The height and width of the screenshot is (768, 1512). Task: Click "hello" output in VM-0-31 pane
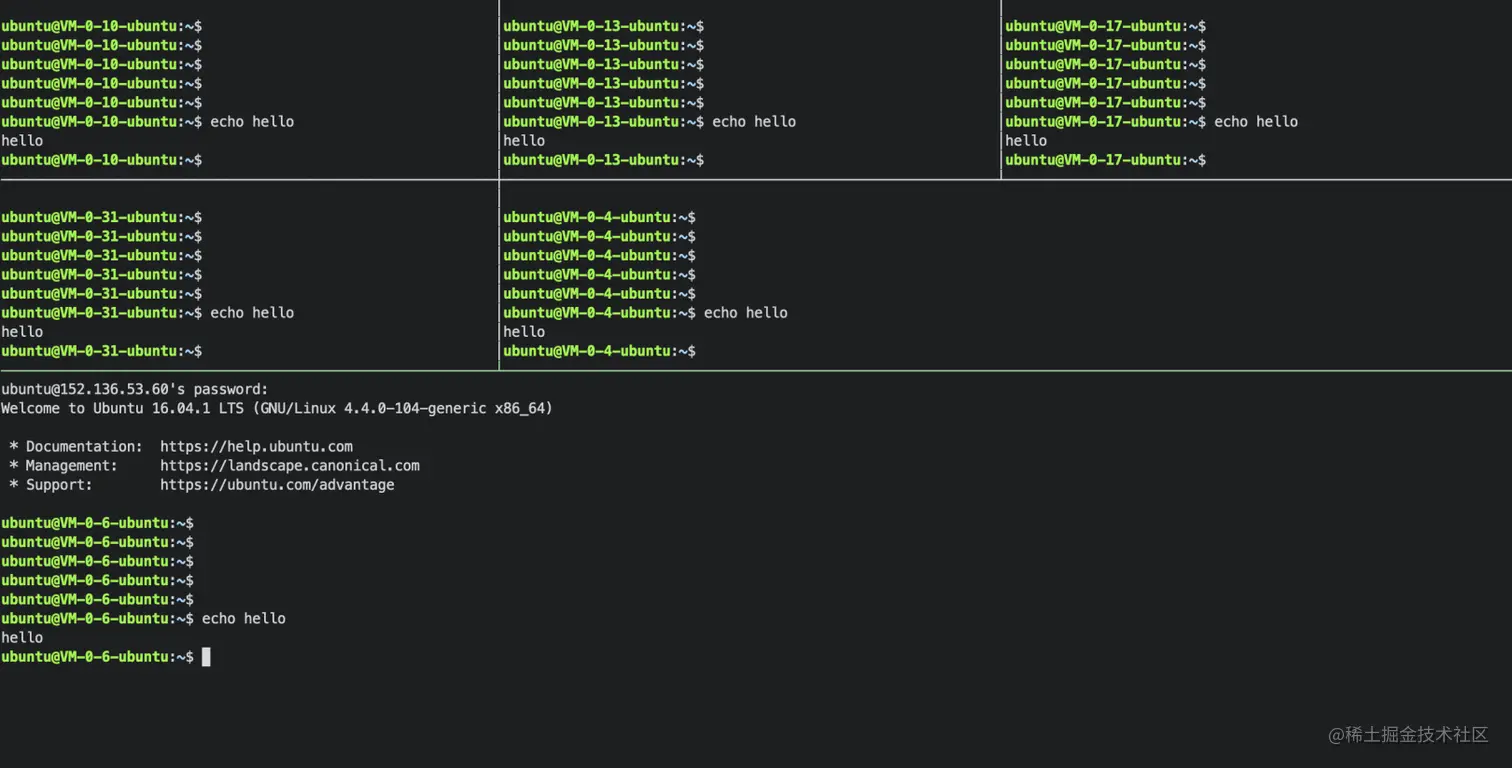tap(22, 332)
